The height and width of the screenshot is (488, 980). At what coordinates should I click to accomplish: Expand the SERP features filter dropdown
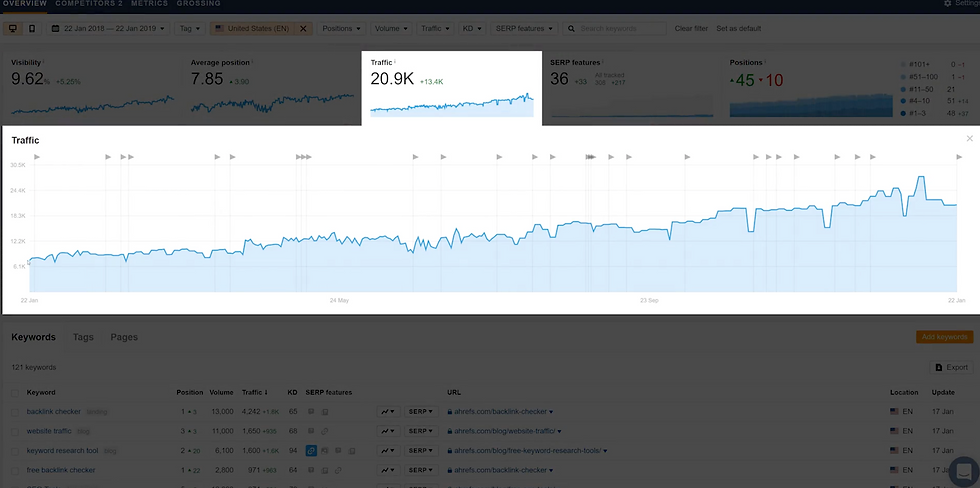tap(522, 29)
